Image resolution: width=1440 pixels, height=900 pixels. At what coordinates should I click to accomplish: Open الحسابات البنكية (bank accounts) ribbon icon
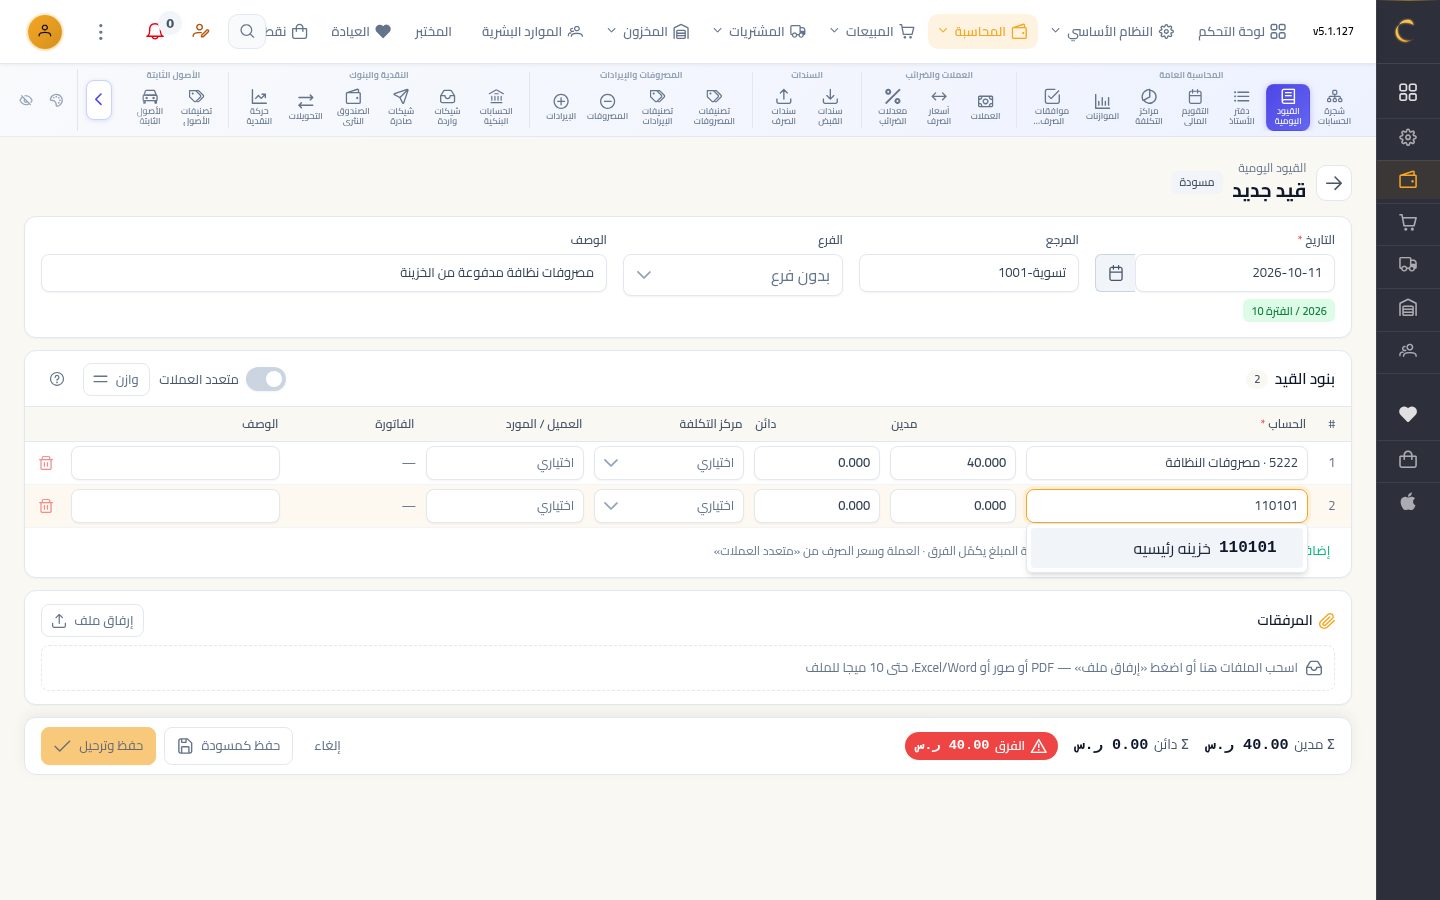[496, 107]
